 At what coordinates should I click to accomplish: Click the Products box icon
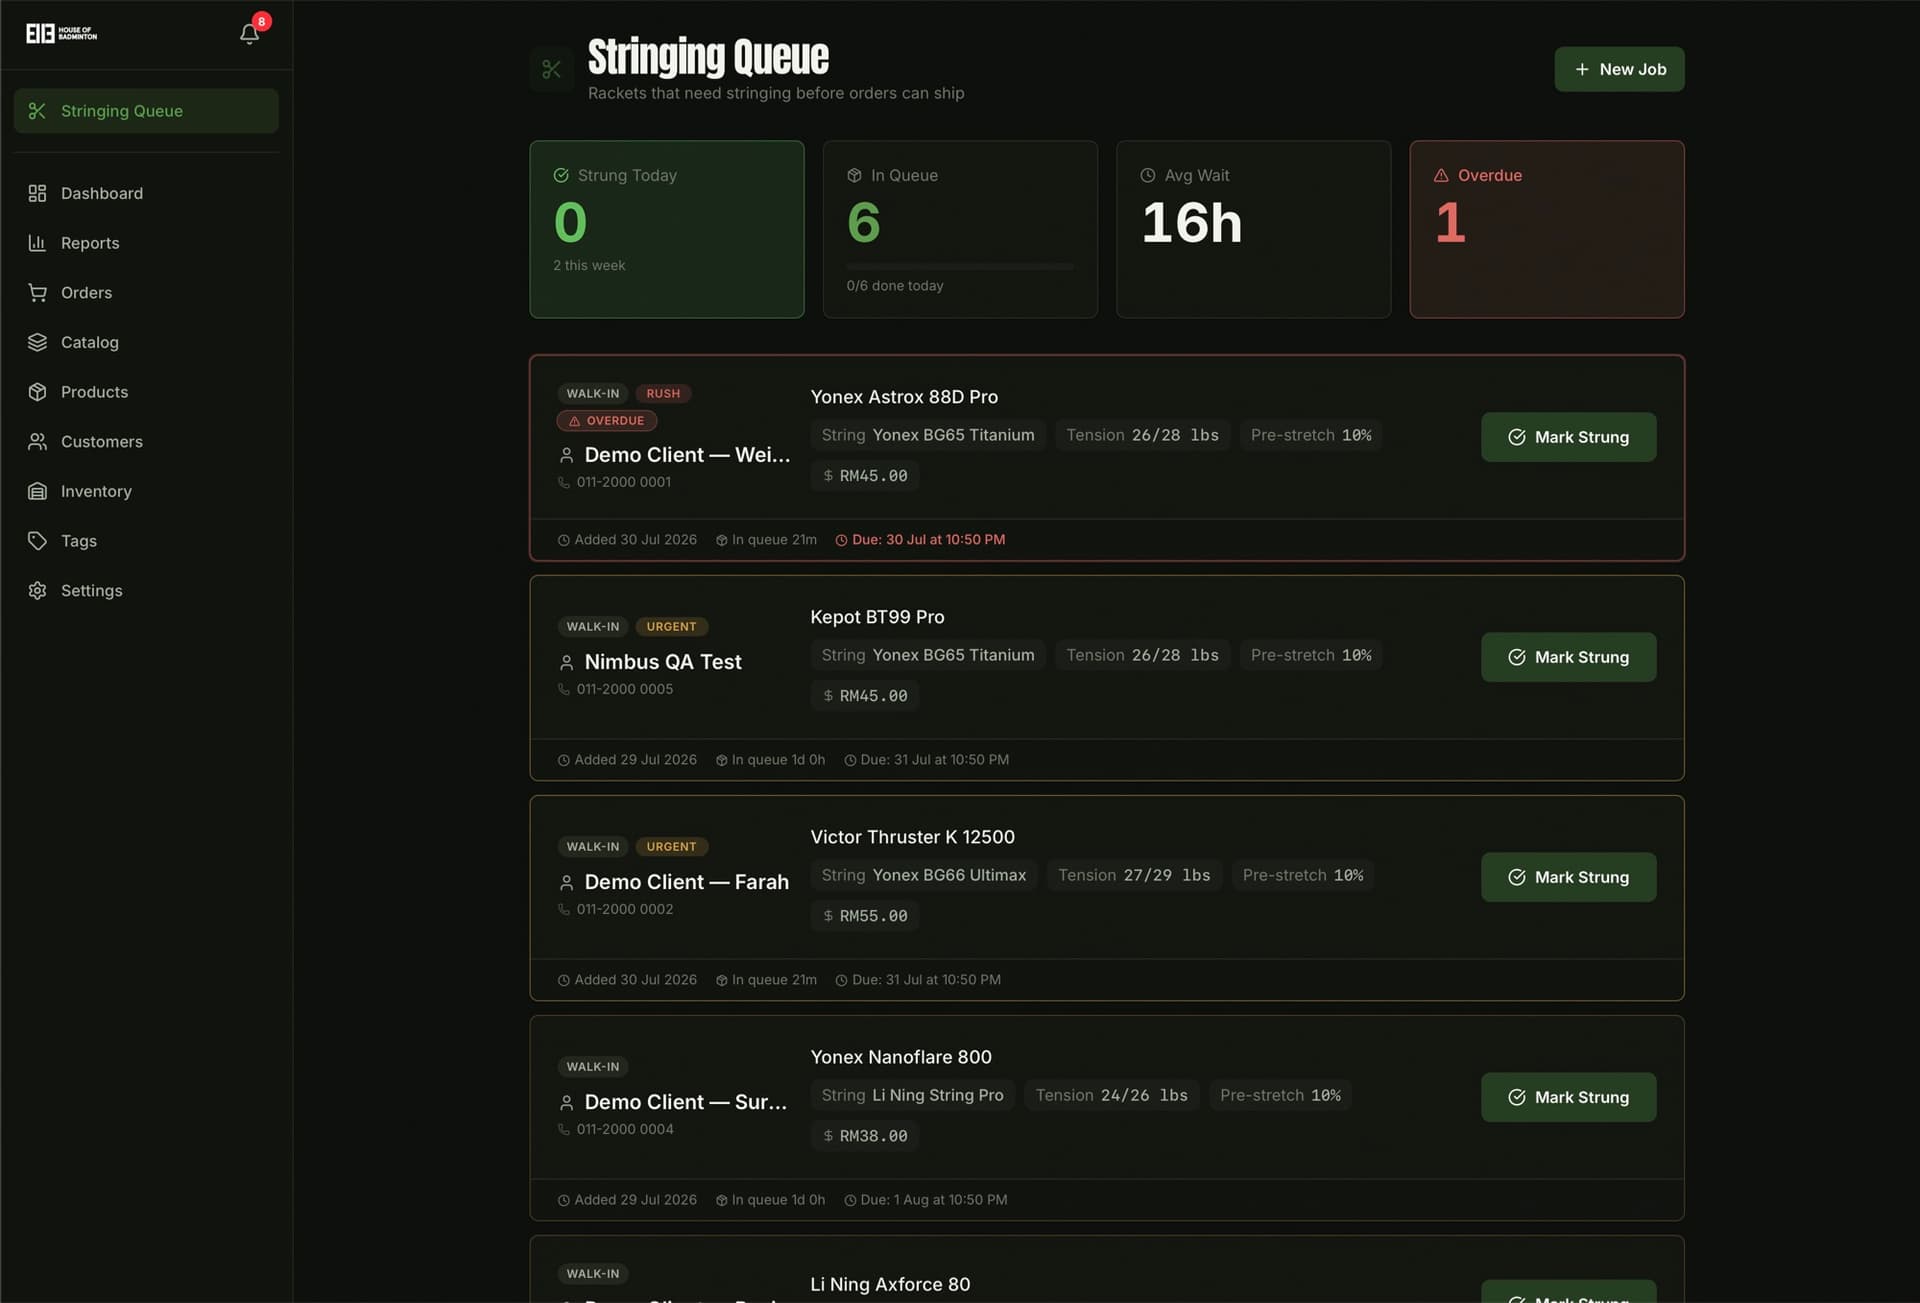[x=37, y=392]
